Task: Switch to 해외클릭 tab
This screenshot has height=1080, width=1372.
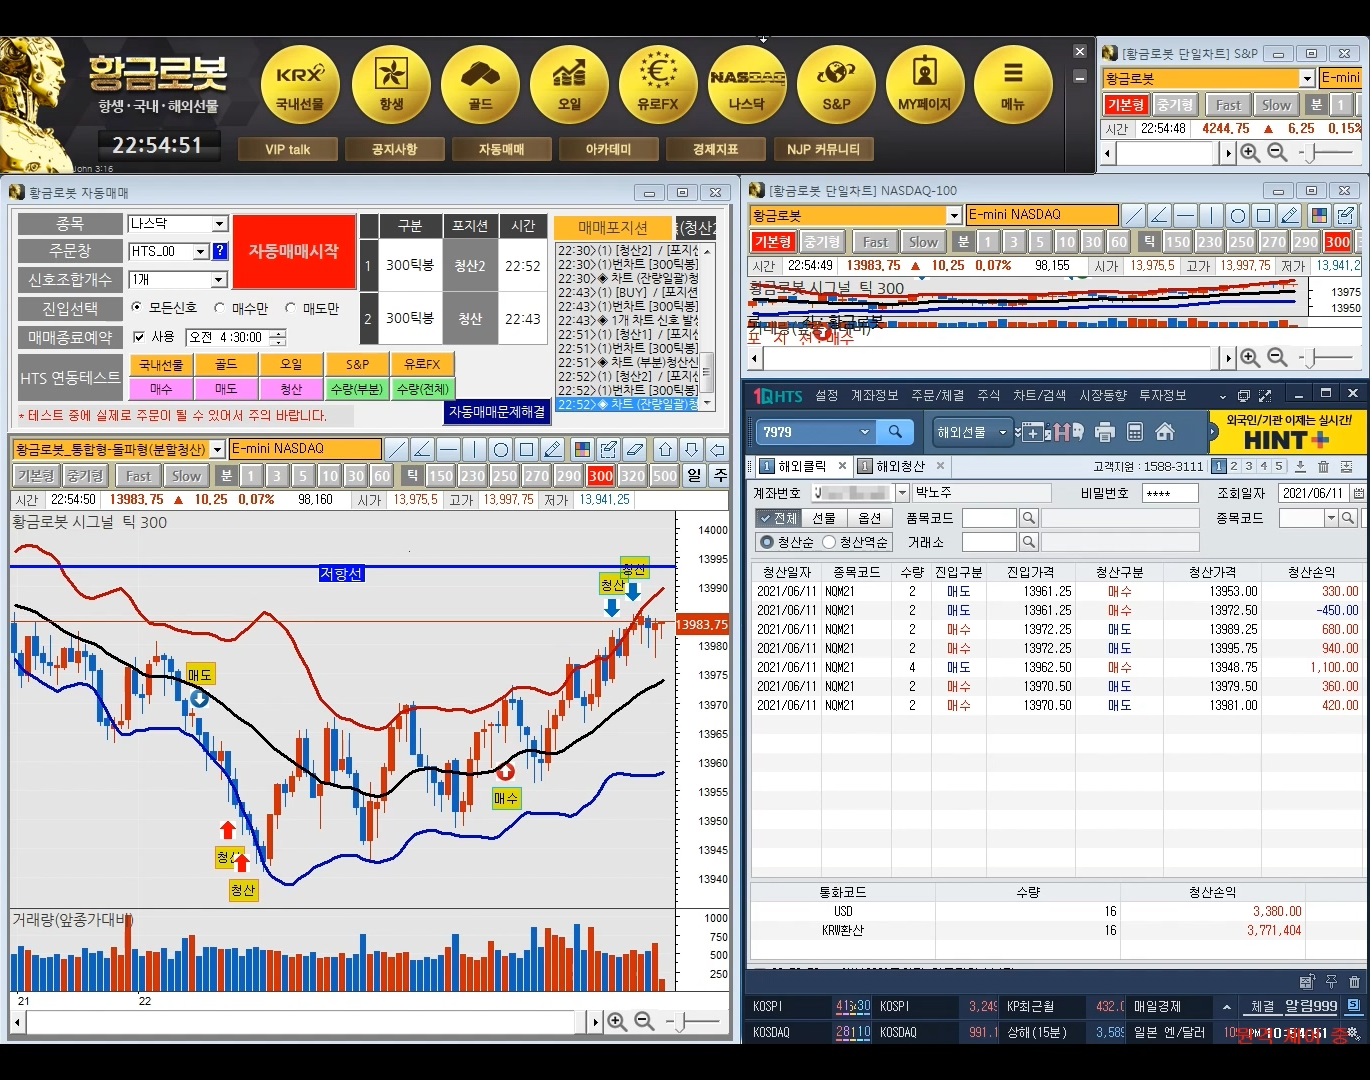Action: click(802, 466)
